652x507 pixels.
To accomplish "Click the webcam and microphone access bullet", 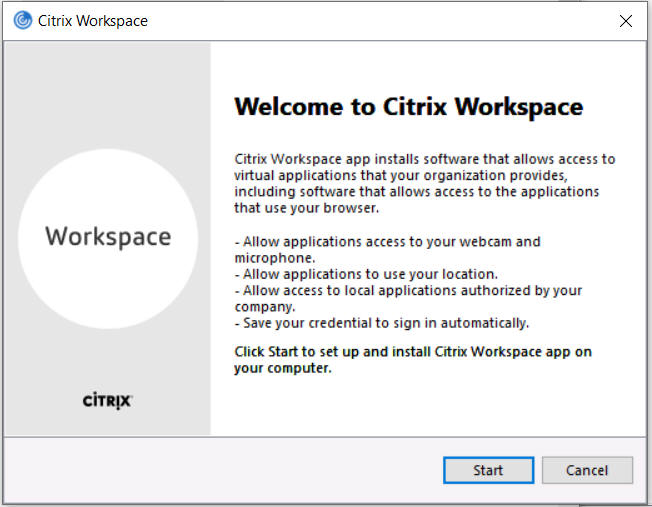I will (386, 249).
